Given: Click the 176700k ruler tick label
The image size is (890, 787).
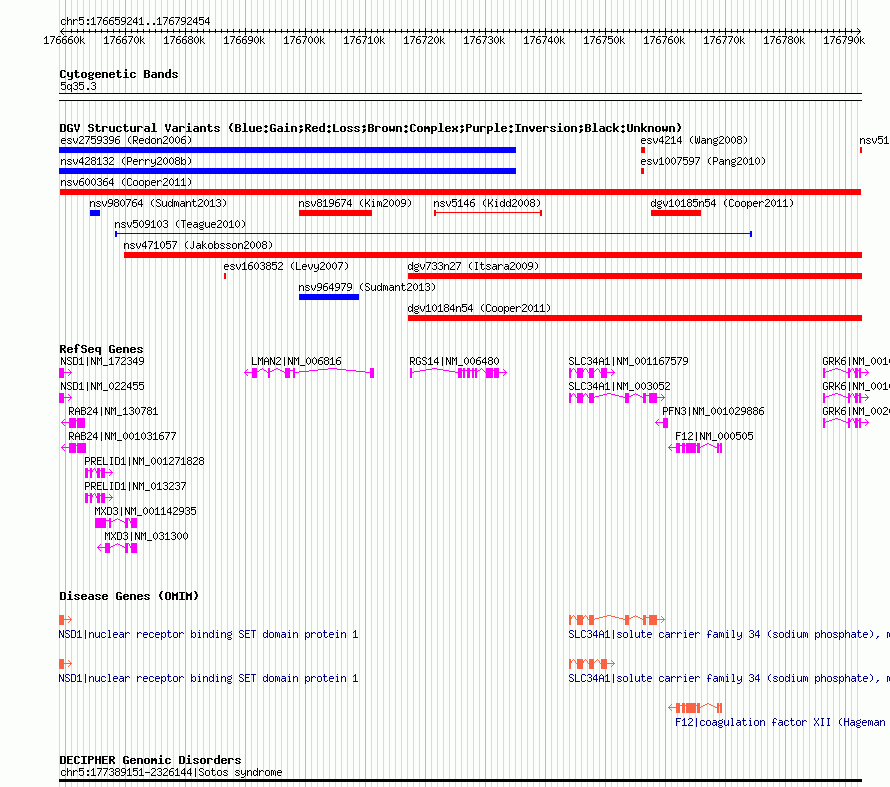Looking at the screenshot, I should (x=304, y=40).
